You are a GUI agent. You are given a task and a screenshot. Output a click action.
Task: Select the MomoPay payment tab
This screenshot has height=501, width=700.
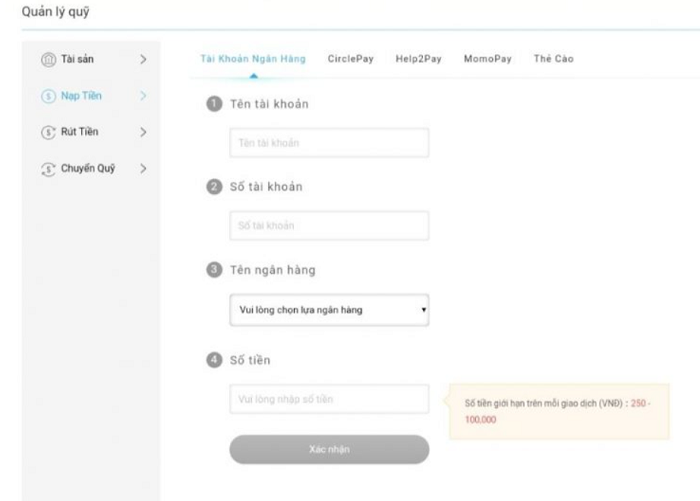487,59
